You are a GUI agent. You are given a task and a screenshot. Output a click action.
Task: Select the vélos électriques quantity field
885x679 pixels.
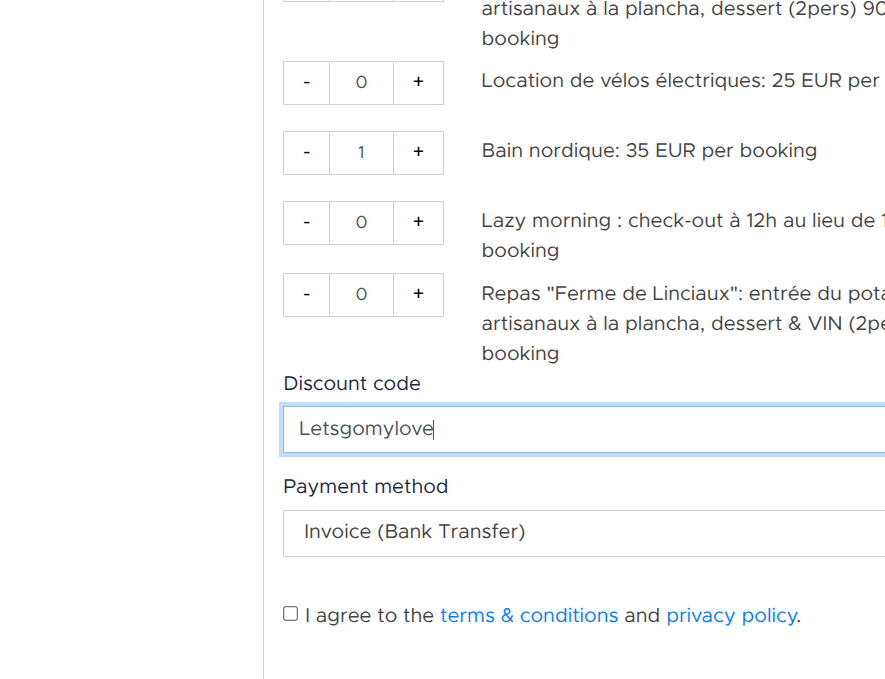(x=361, y=82)
